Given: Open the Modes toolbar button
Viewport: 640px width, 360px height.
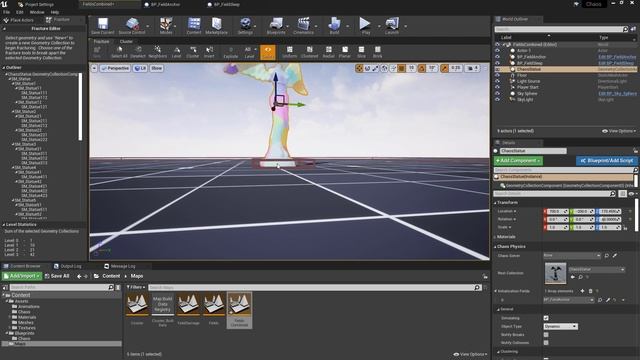Looking at the screenshot, I should (166, 26).
